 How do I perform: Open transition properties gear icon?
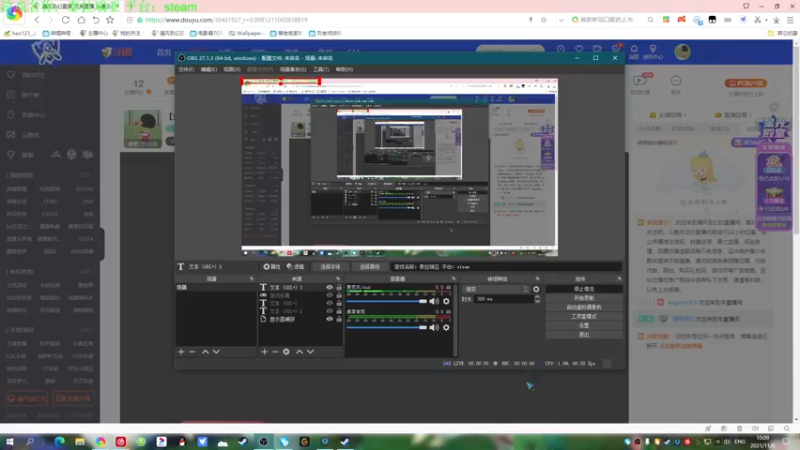click(x=536, y=289)
